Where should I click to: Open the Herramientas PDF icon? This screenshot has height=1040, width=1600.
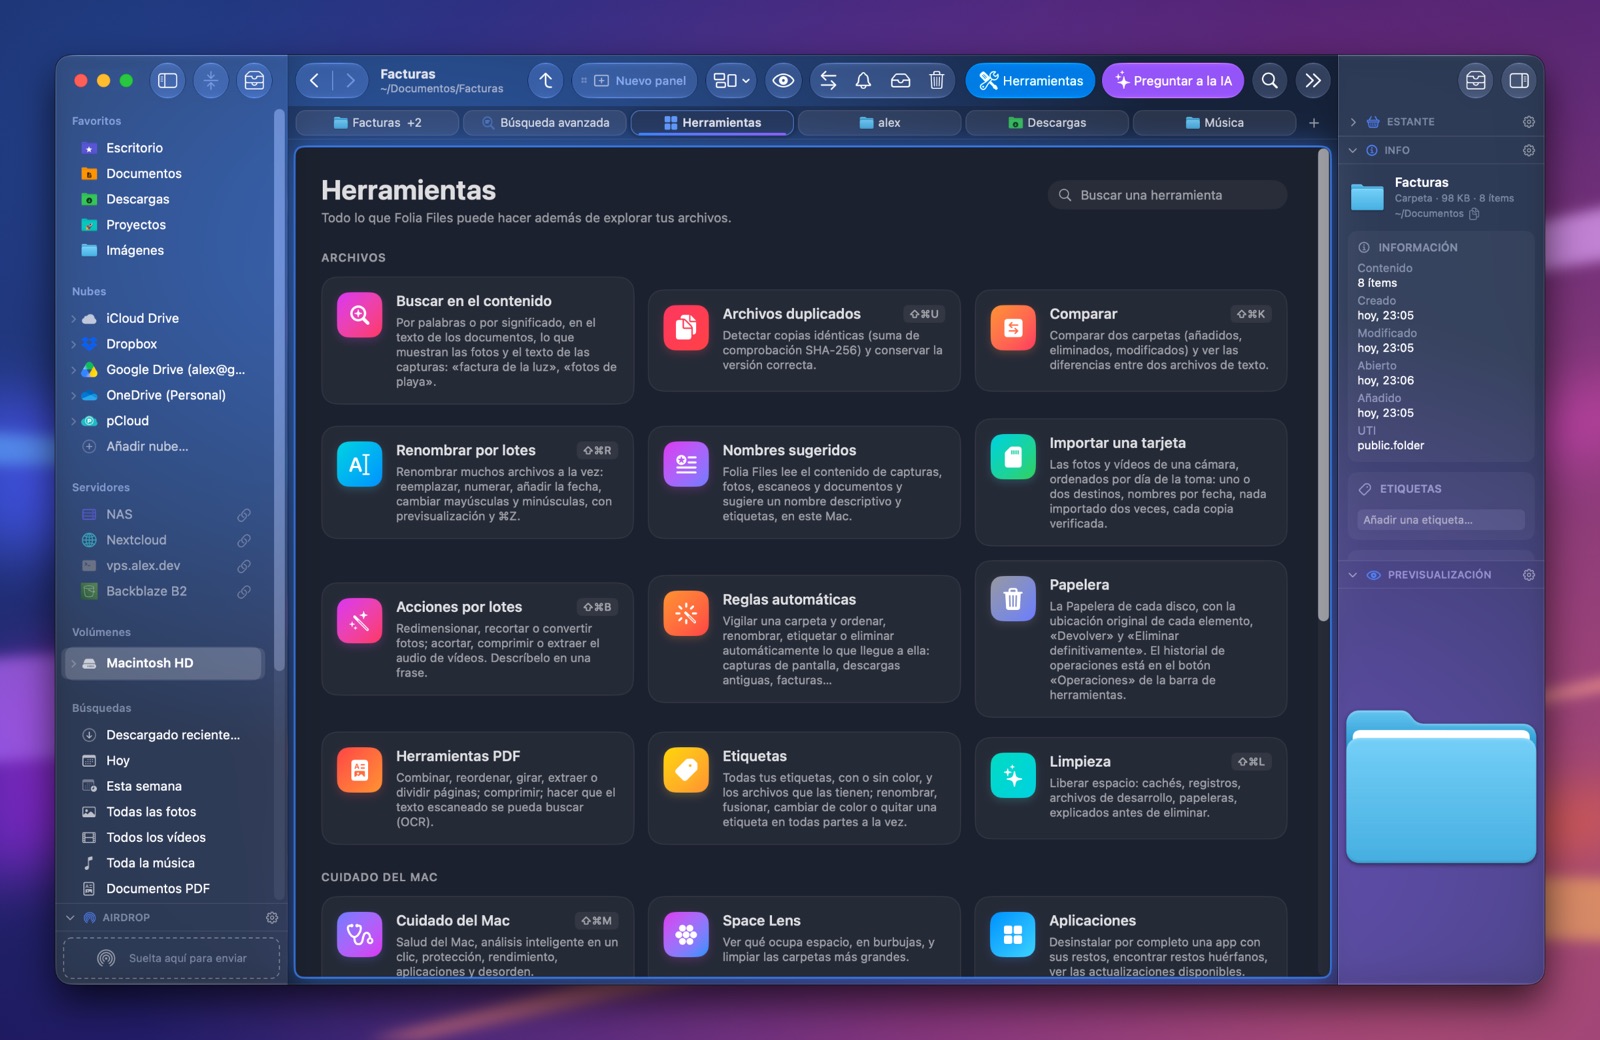coord(360,770)
